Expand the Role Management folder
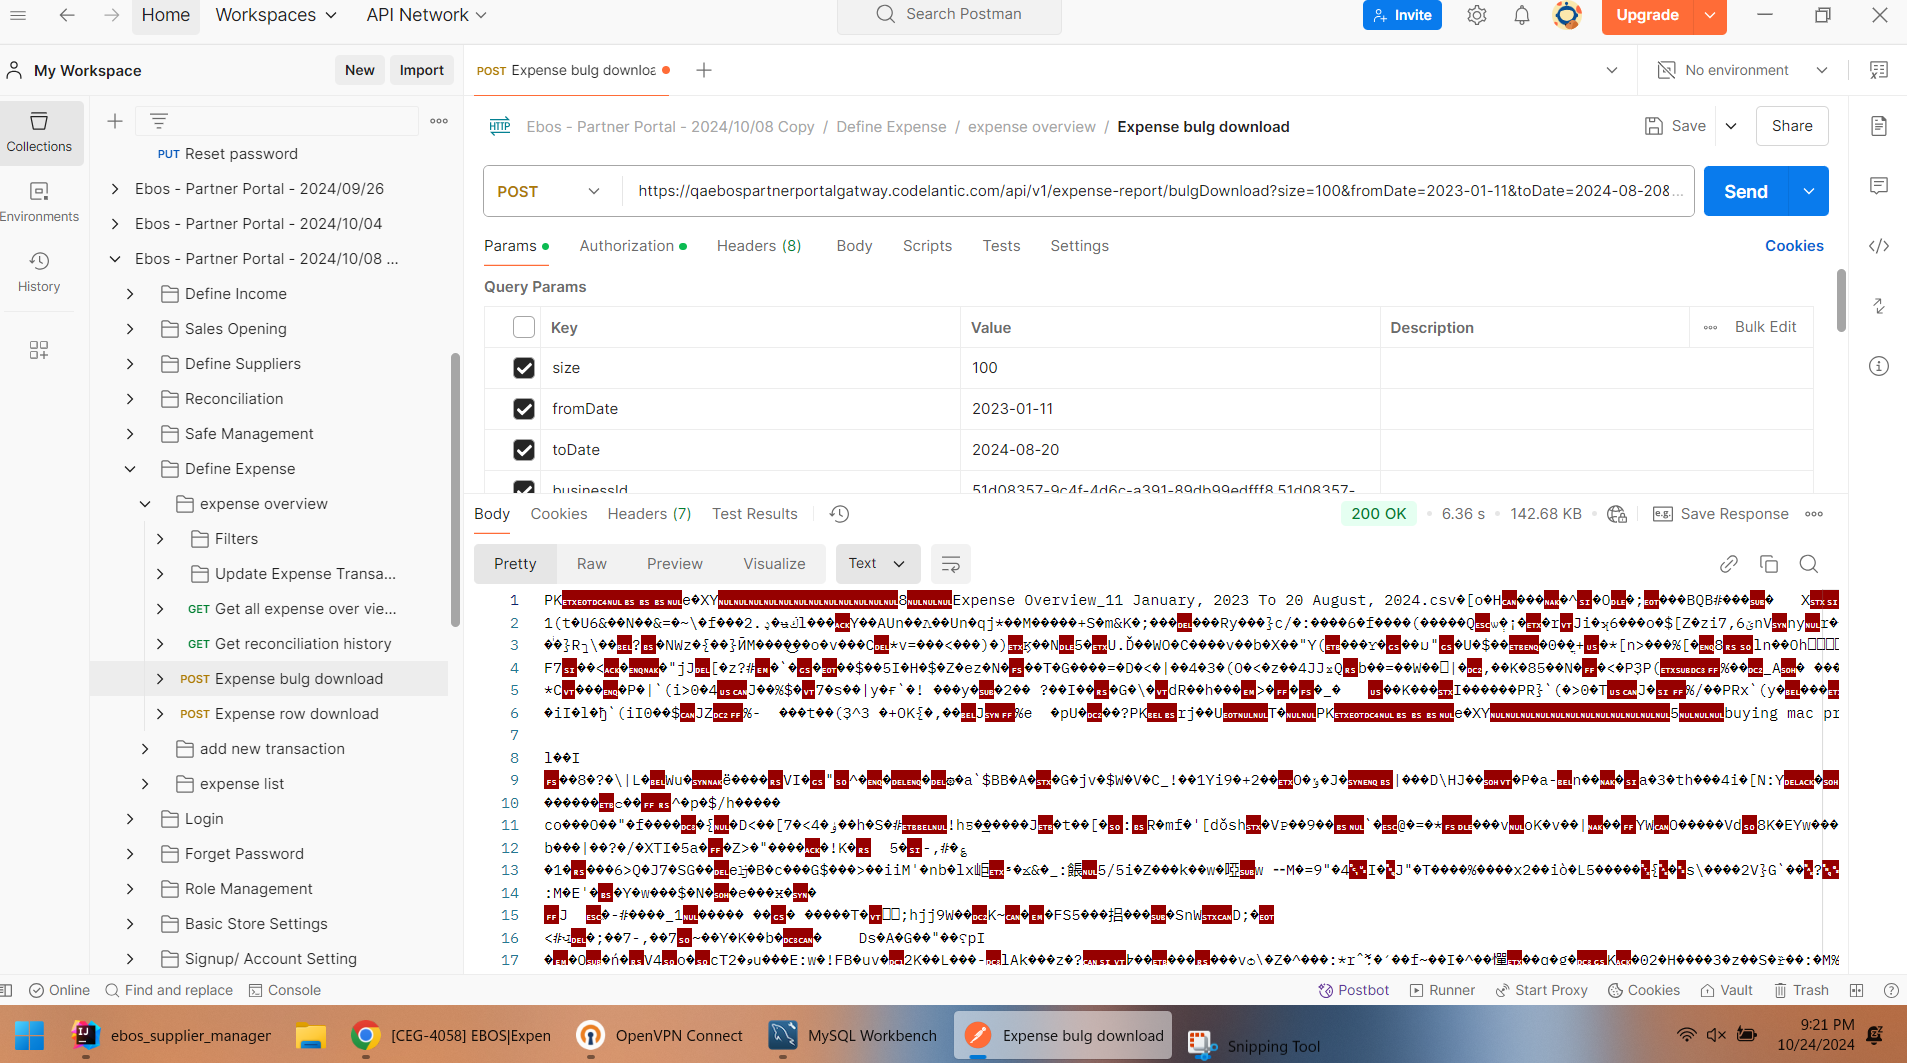The height and width of the screenshot is (1063, 1907). pyautogui.click(x=130, y=889)
